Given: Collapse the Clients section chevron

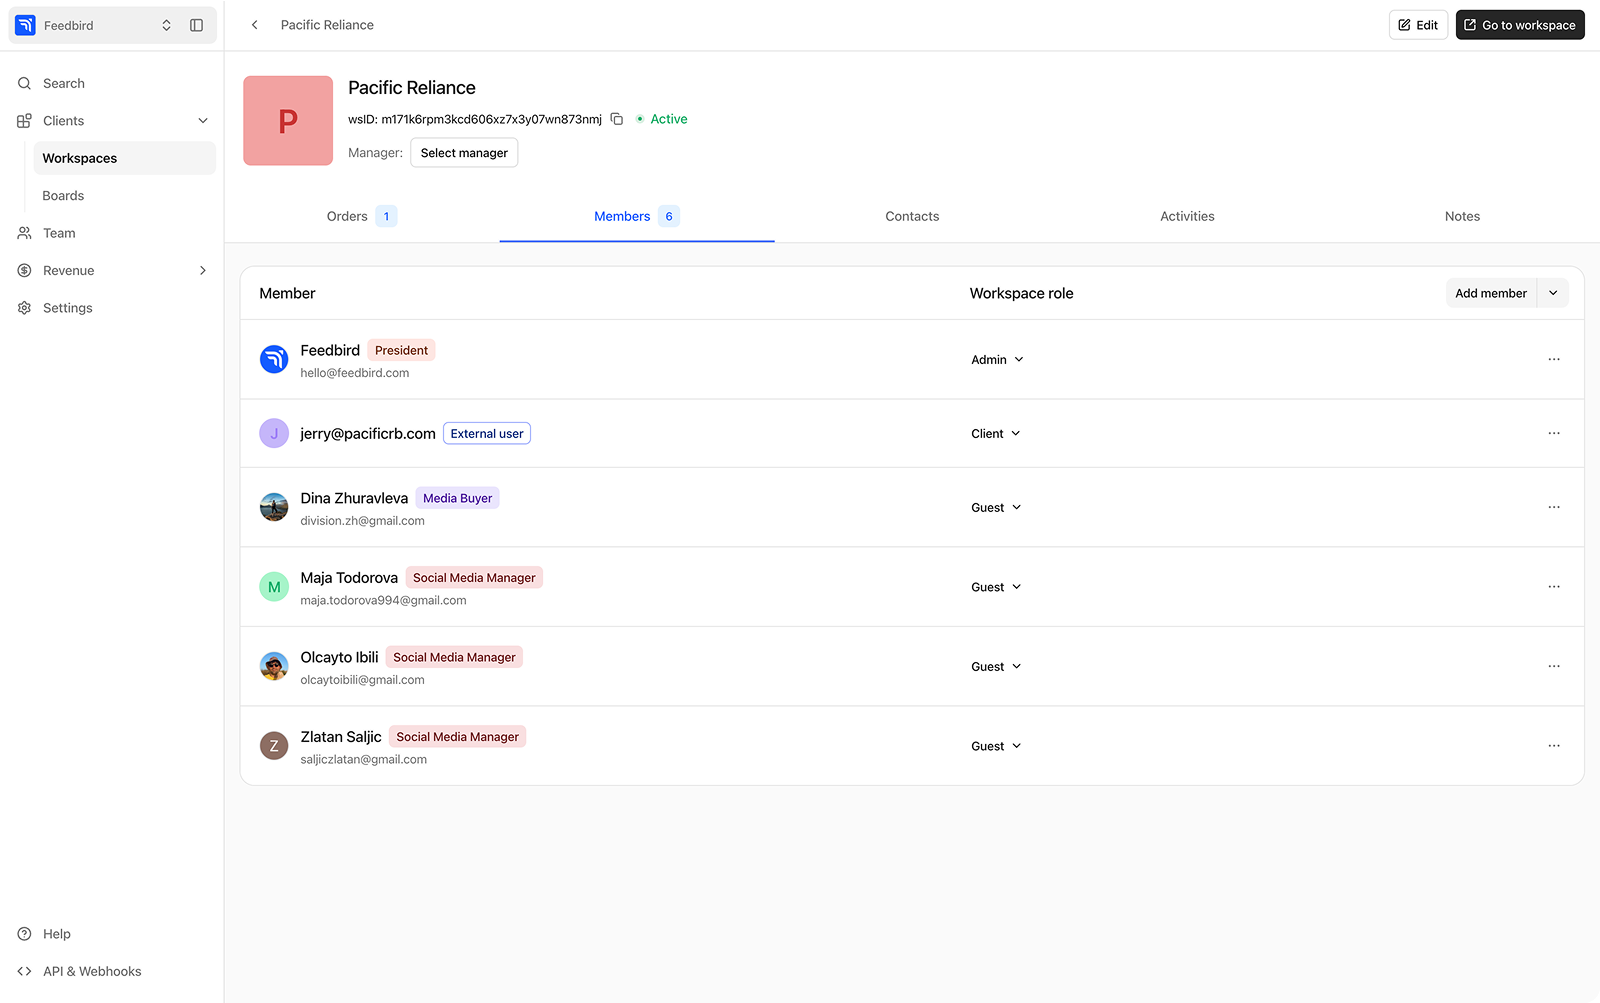Looking at the screenshot, I should 203,121.
